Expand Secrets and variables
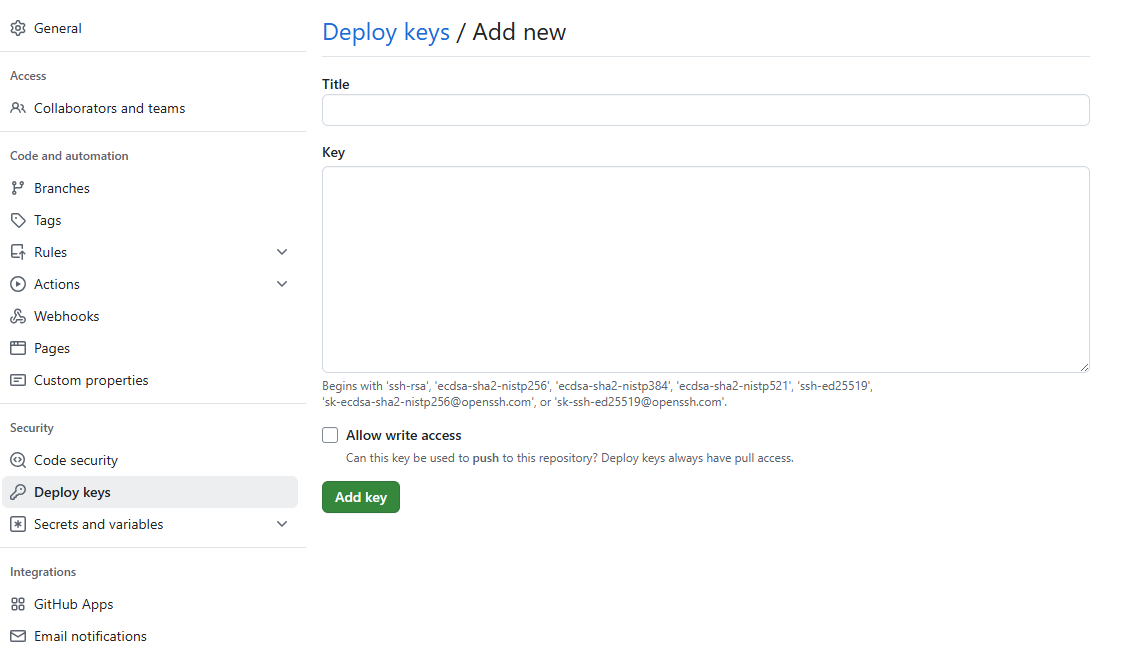The image size is (1129, 662). 282,524
